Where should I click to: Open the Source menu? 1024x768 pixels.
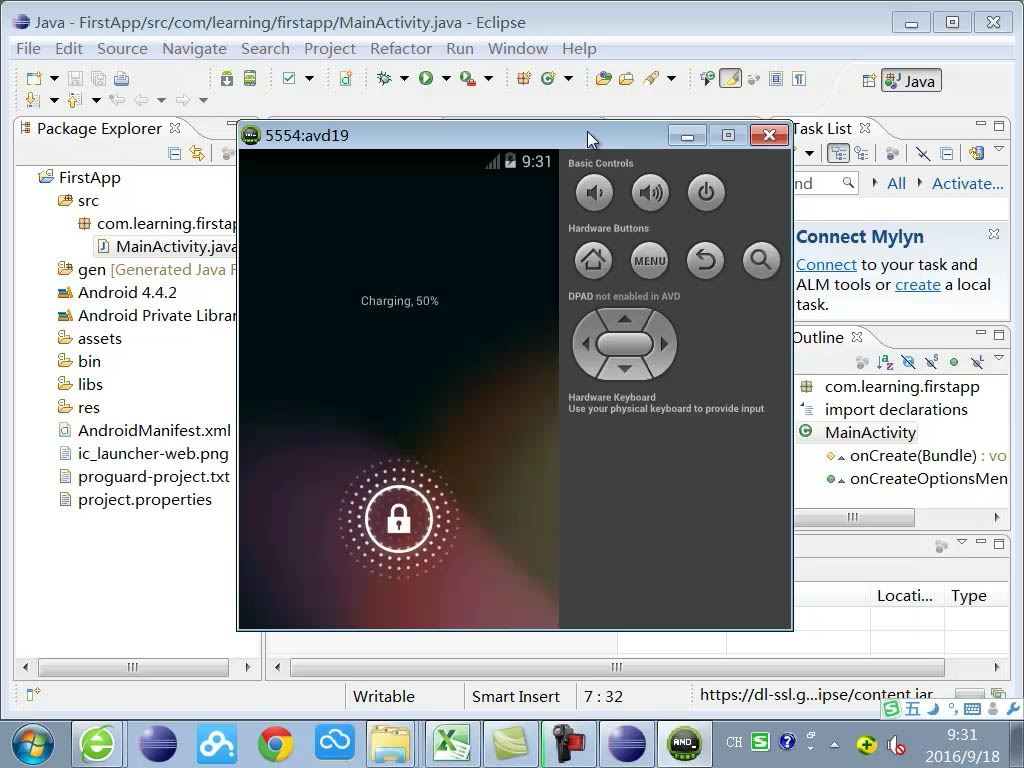122,48
